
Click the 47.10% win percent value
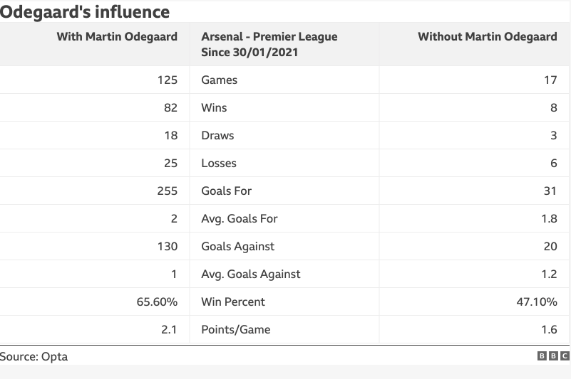click(x=537, y=302)
